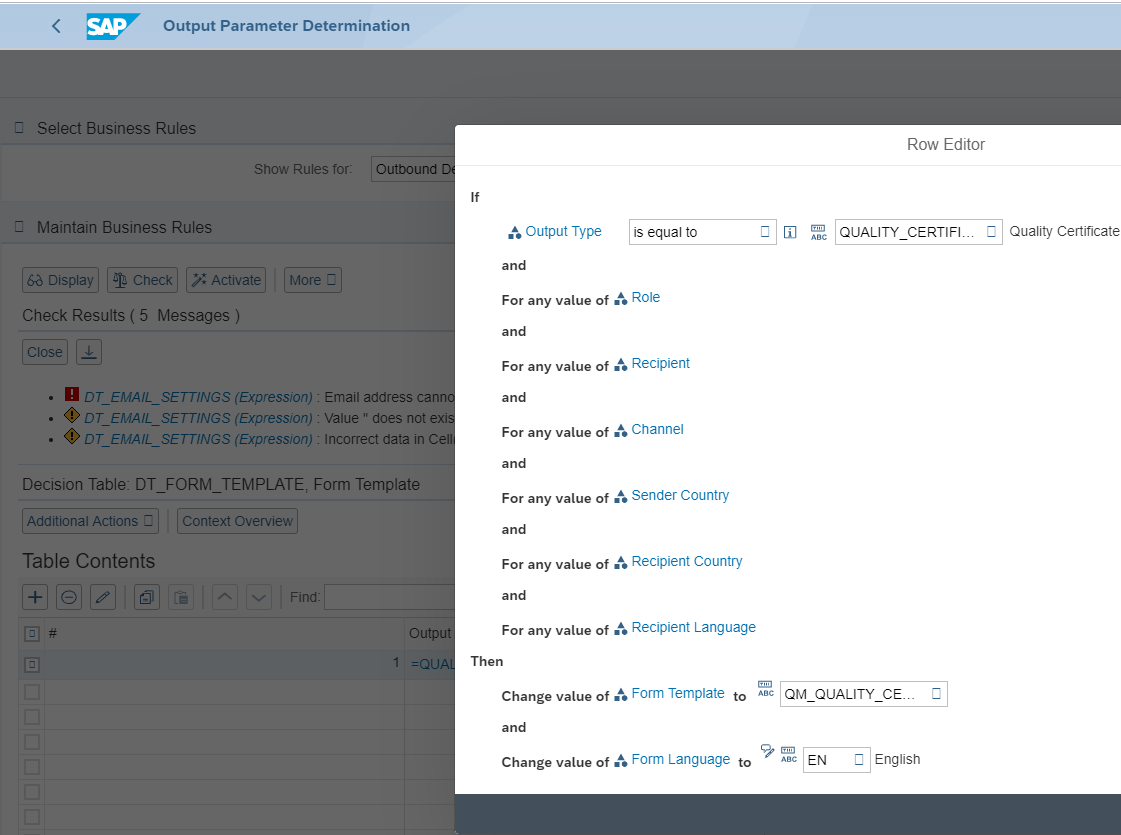The width and height of the screenshot is (1121, 835).
Task: Click the =QUAL cell in row 1
Action: pos(433,664)
